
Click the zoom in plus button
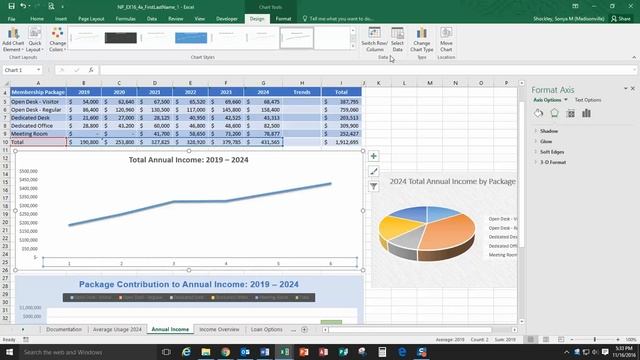click(618, 340)
